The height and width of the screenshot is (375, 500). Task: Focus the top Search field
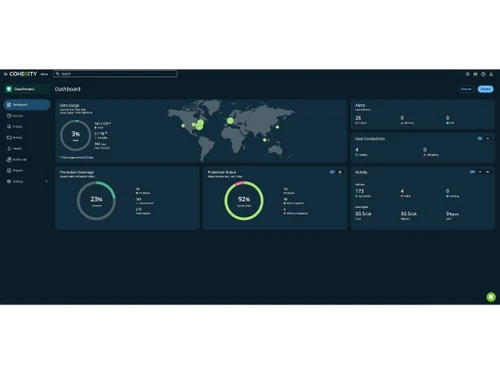[x=115, y=74]
